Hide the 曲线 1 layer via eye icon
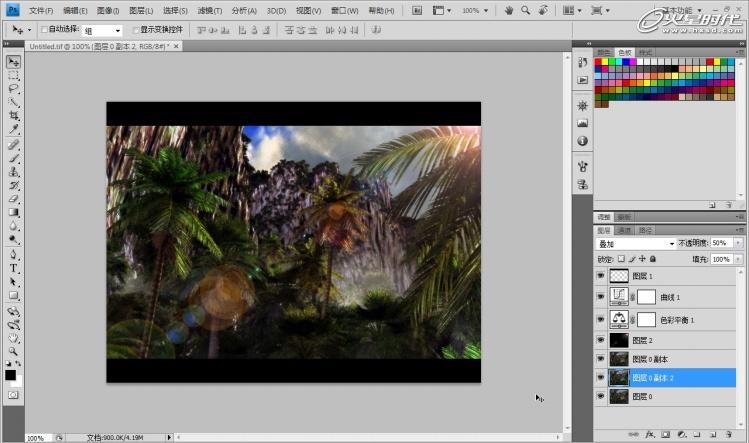Screen dimensions: 749x443 [600, 297]
